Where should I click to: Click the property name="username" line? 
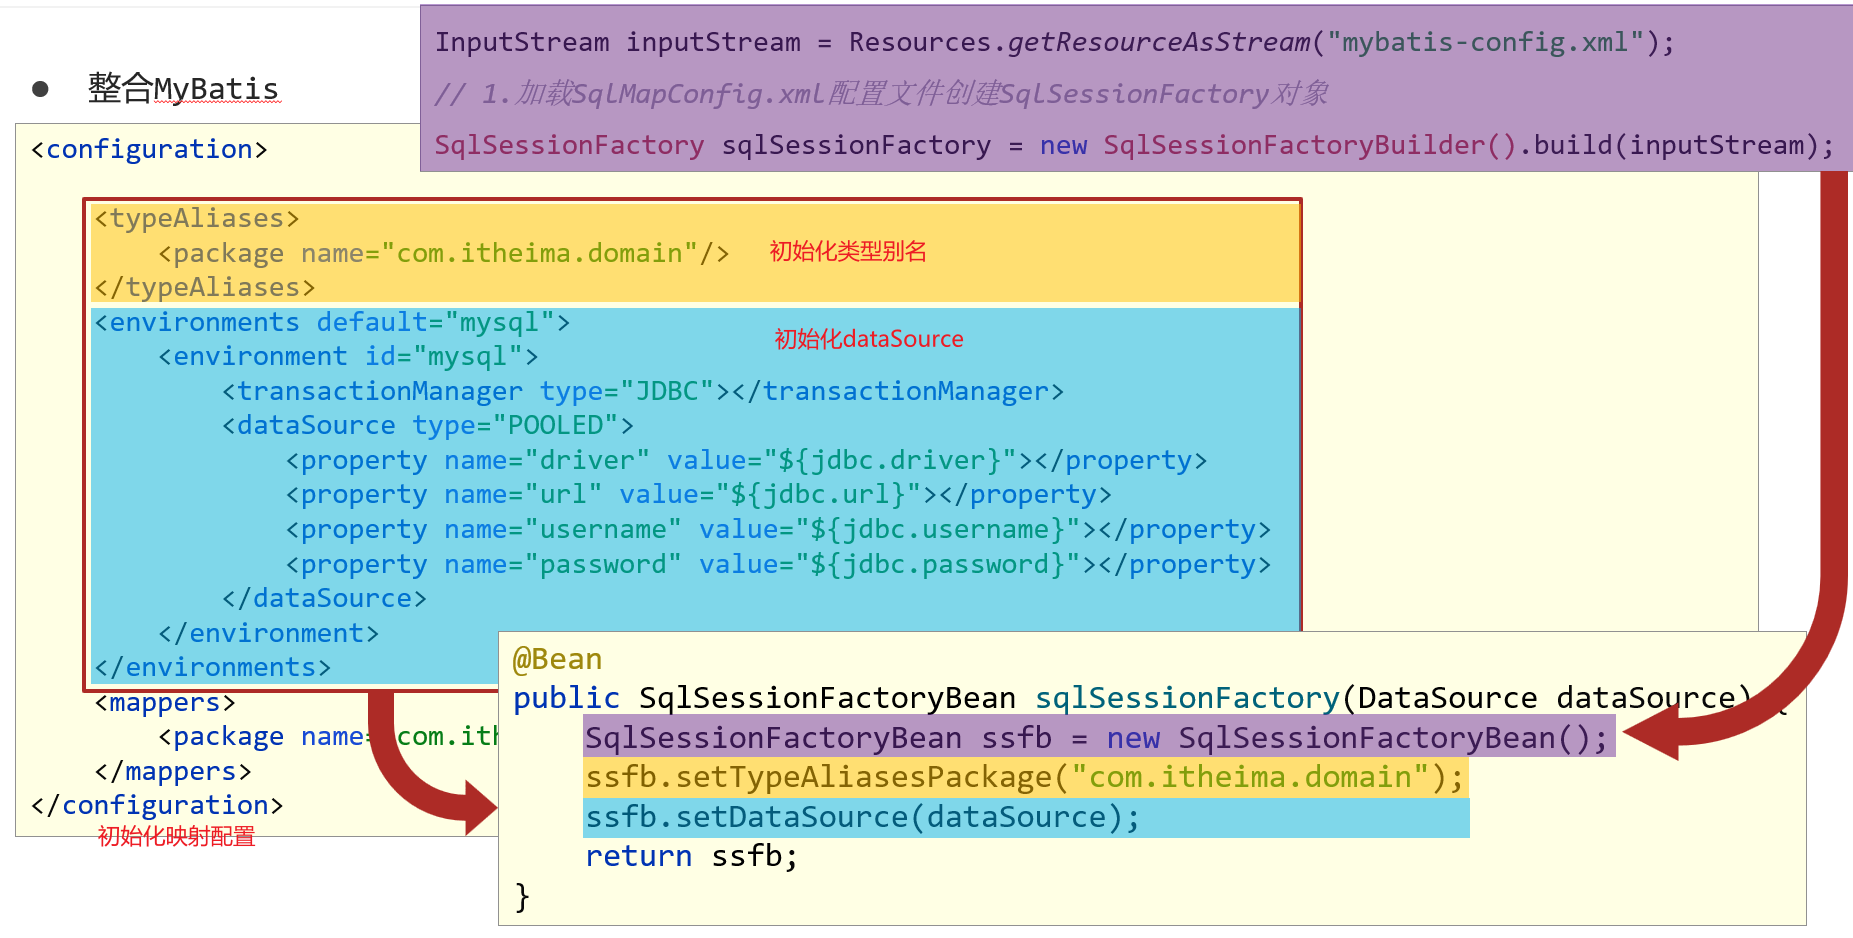click(778, 529)
